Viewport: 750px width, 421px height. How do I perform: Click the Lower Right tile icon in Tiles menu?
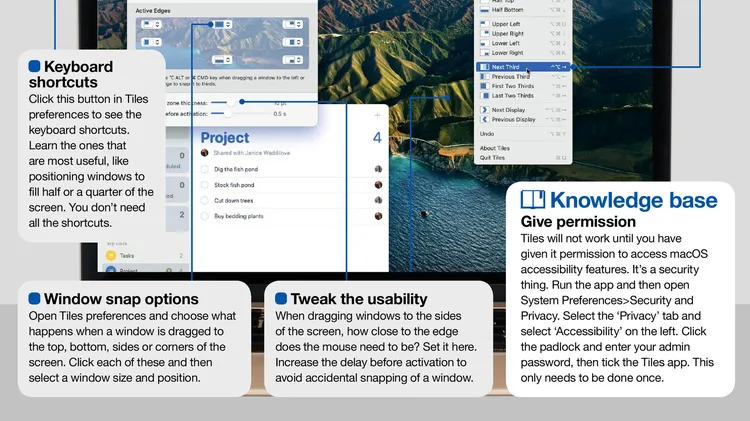tap(485, 53)
